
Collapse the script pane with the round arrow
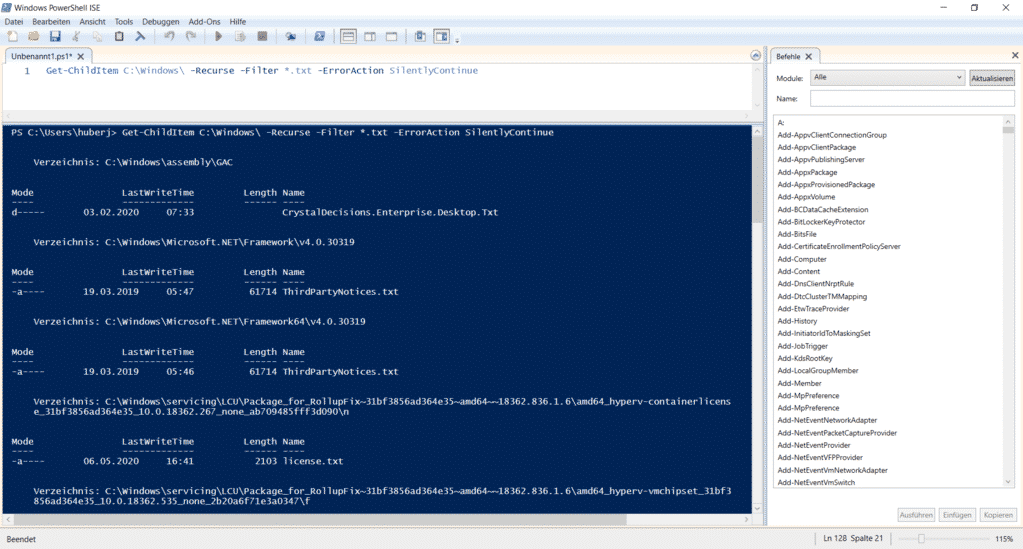click(756, 56)
